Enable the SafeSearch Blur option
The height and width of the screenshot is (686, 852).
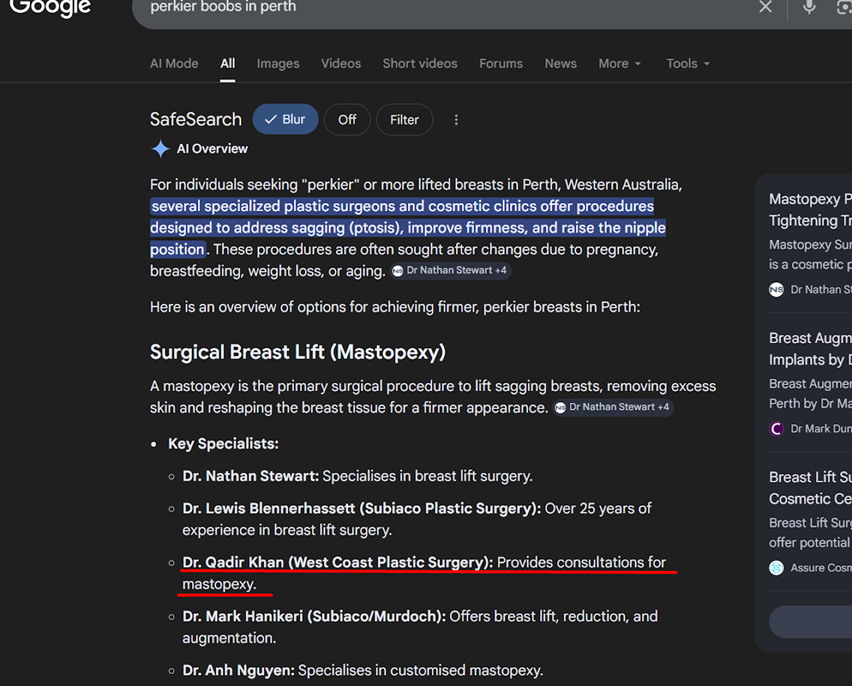tap(285, 120)
